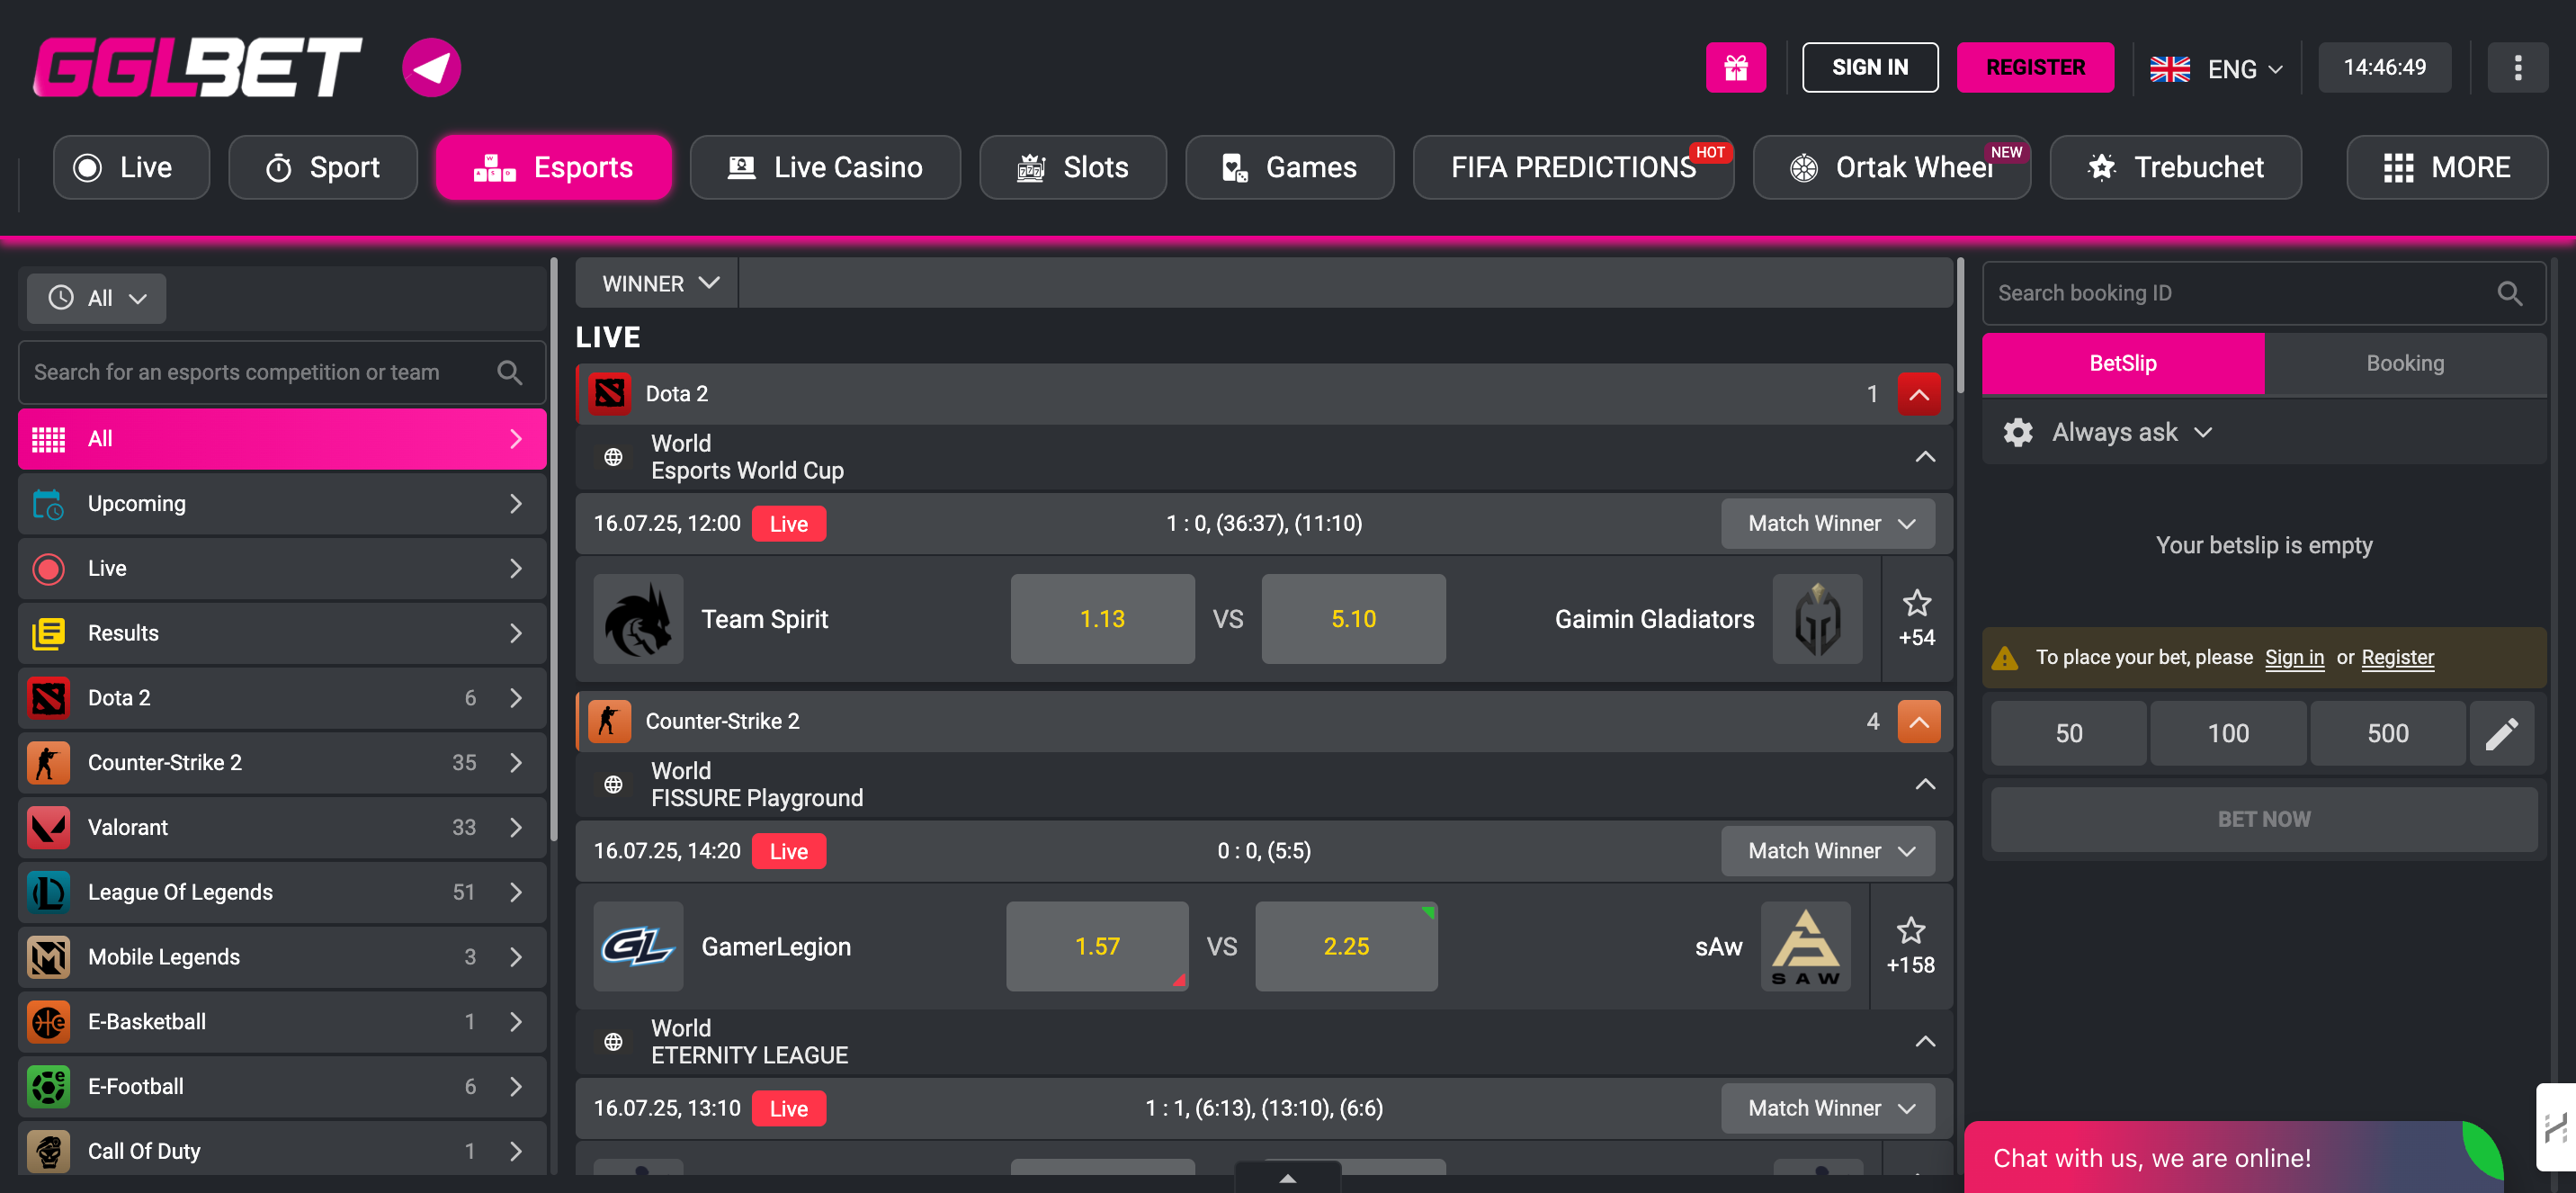Image resolution: width=2576 pixels, height=1193 pixels.
Task: Click the E-Basketball sidebar icon
Action: pyautogui.click(x=48, y=1022)
